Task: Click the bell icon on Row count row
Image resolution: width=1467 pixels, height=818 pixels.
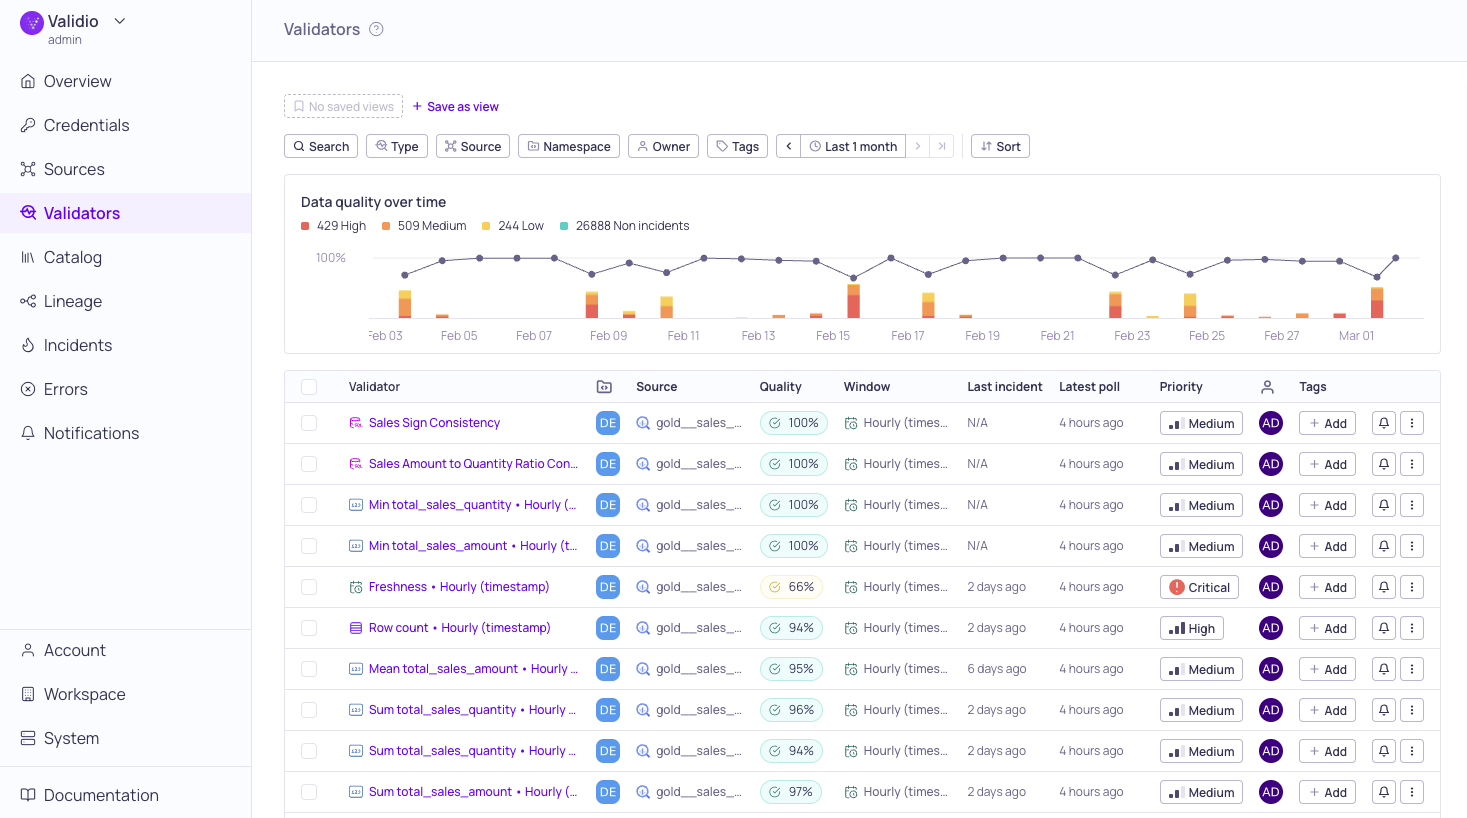Action: 1384,628
